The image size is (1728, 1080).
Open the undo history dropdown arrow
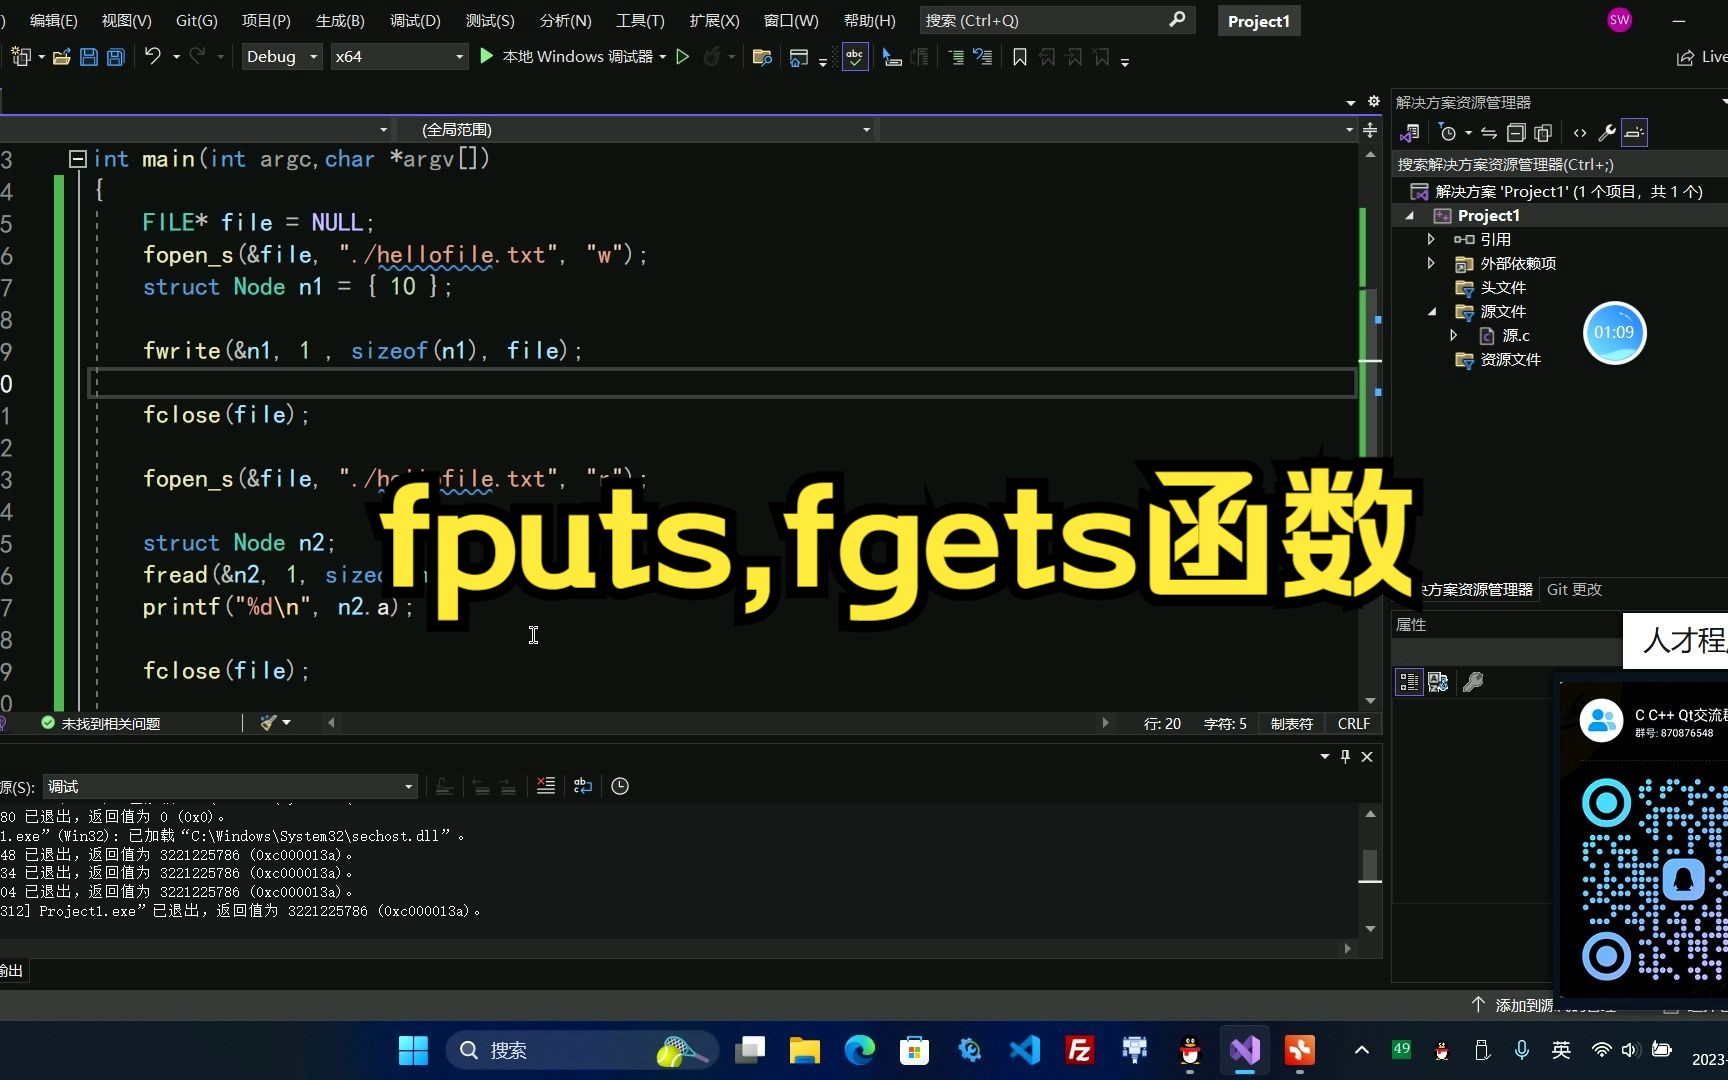click(176, 57)
